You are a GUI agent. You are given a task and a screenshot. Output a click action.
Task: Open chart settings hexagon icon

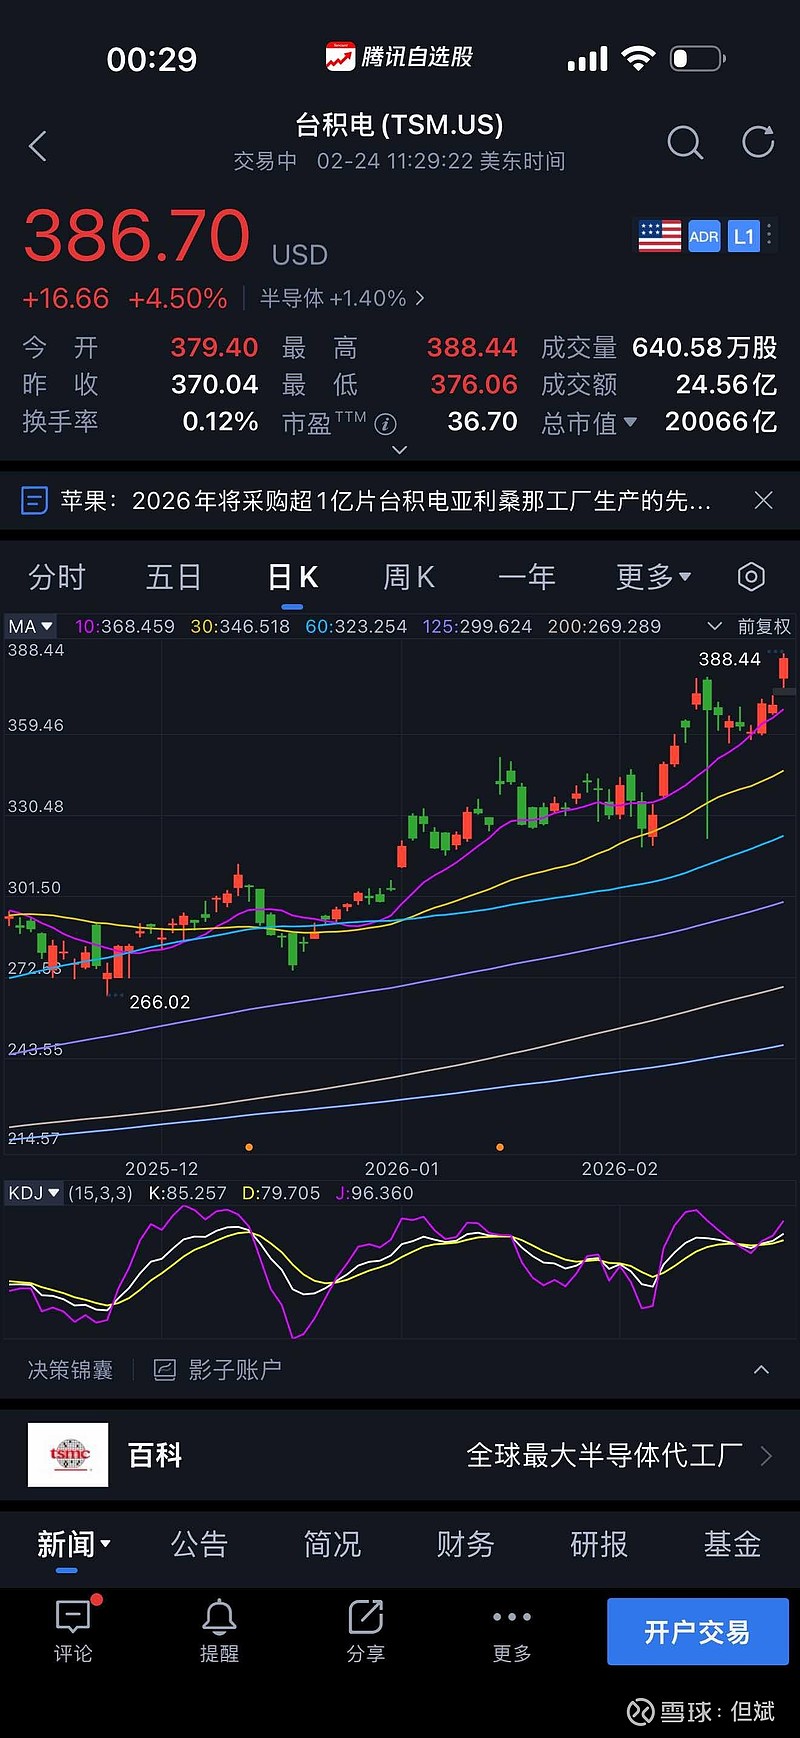[751, 577]
